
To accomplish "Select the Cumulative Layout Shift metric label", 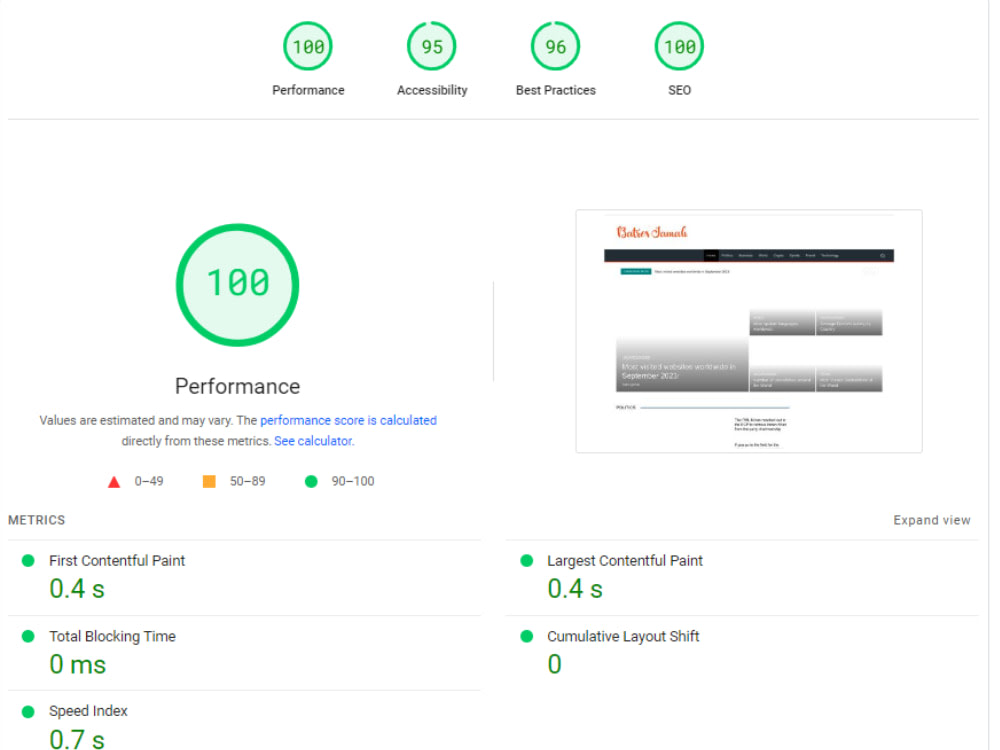I will click(623, 636).
